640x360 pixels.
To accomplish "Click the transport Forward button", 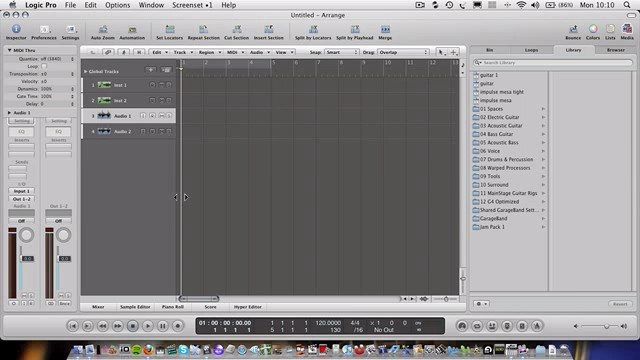I will (x=118, y=326).
